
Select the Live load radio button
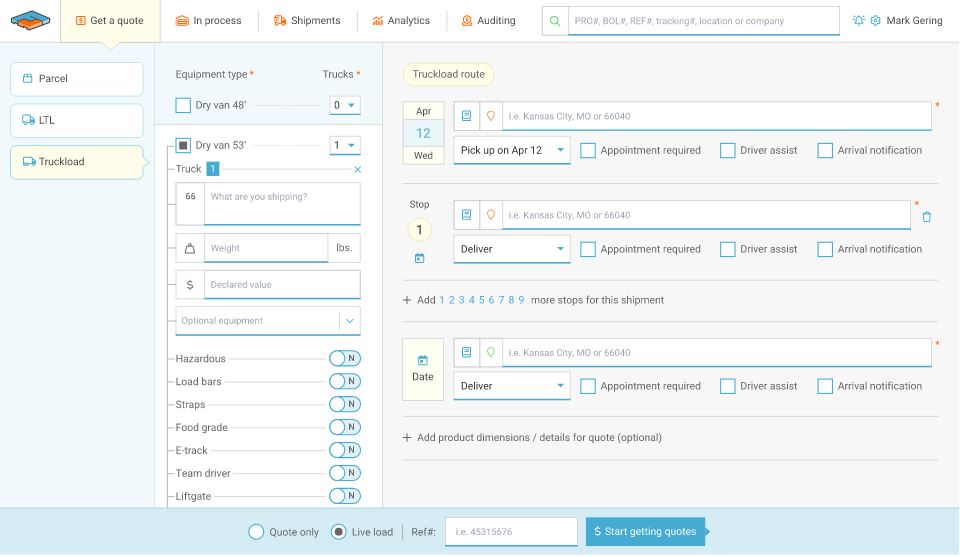coord(338,532)
